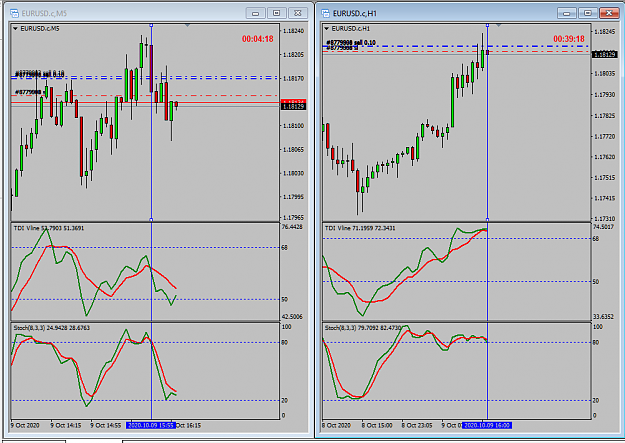Screen dimensions: 625x443
Task: Close the EURUSD.c,M5 chart window
Action: (298, 13)
